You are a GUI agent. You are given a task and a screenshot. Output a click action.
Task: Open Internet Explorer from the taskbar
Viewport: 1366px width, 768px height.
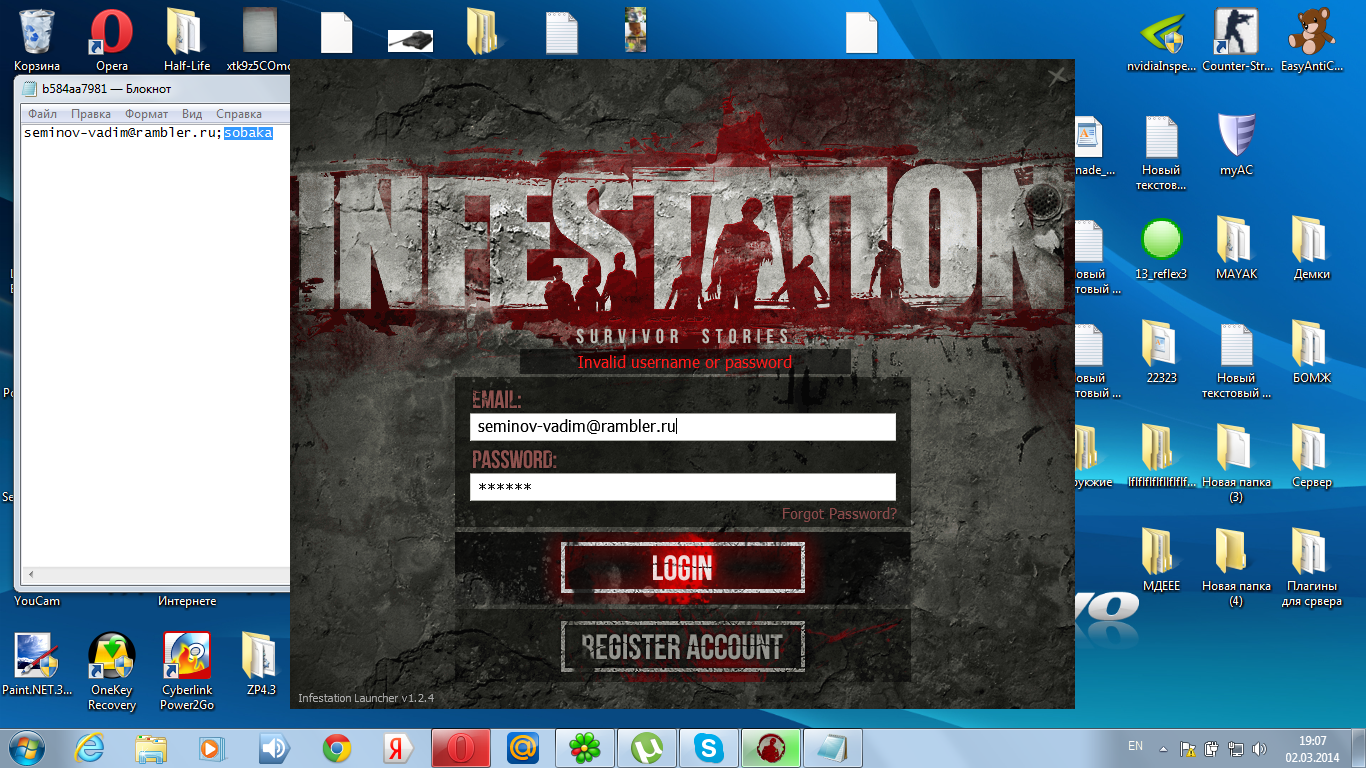pyautogui.click(x=91, y=747)
